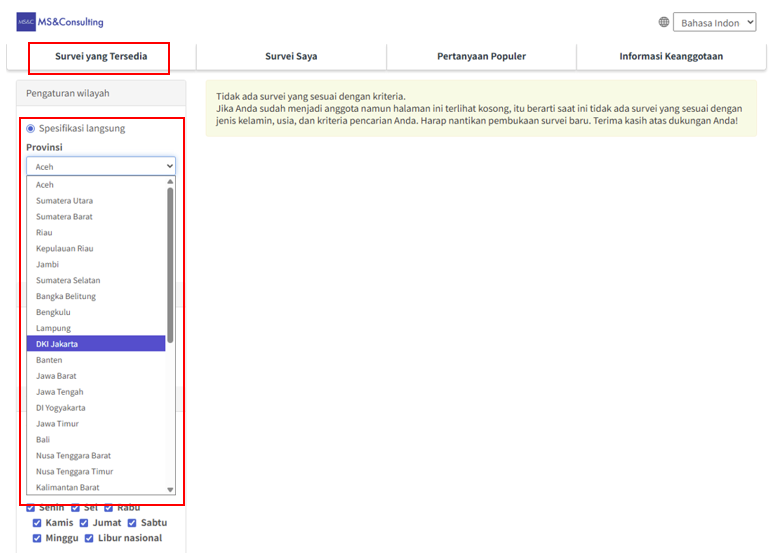Go to Informasi Keanggotaan tab
Viewport: 775px width, 555px height.
click(x=671, y=56)
